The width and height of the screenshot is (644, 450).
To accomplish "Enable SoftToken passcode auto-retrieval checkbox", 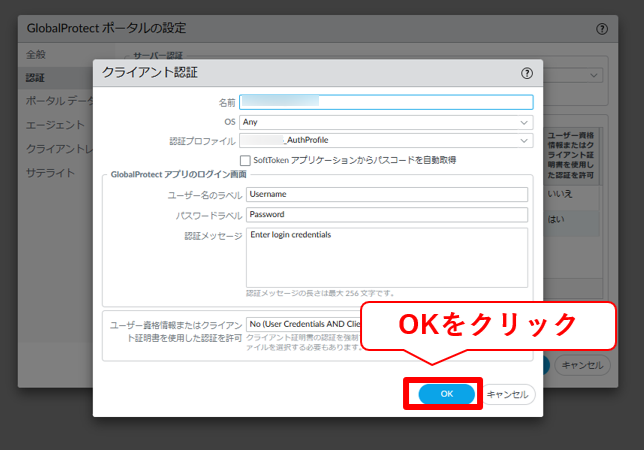I will [245, 160].
